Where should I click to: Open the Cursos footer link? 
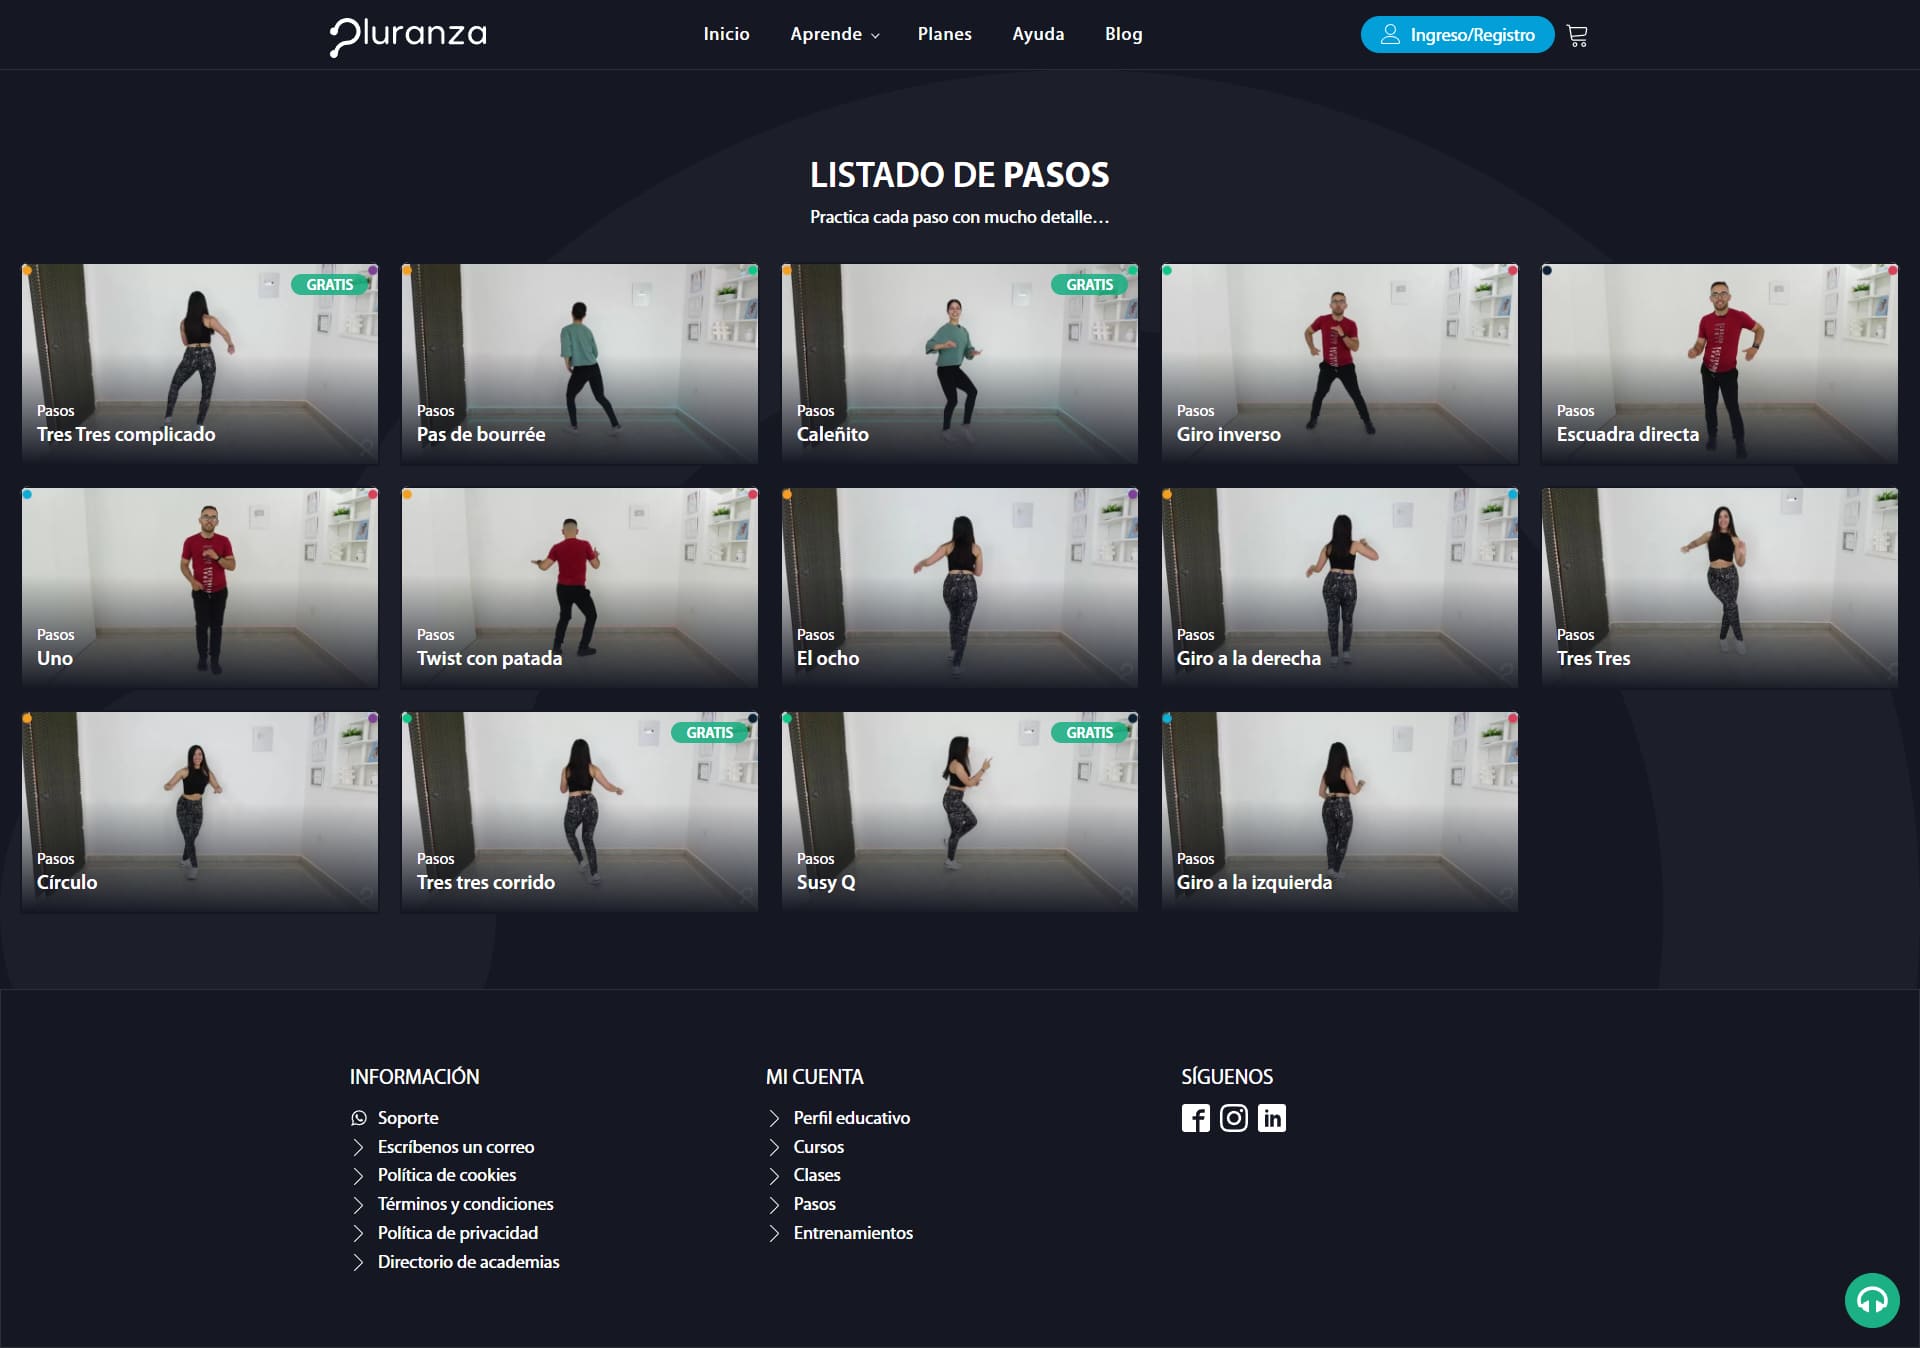click(819, 1147)
